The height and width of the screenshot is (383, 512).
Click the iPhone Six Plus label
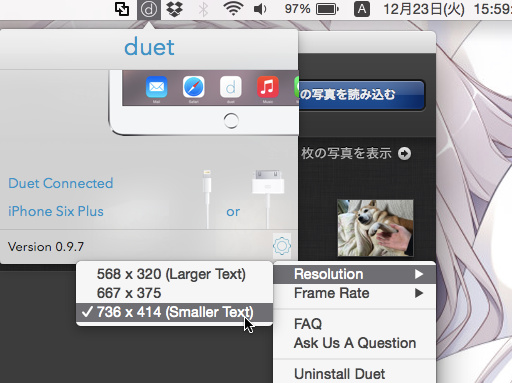[56, 211]
